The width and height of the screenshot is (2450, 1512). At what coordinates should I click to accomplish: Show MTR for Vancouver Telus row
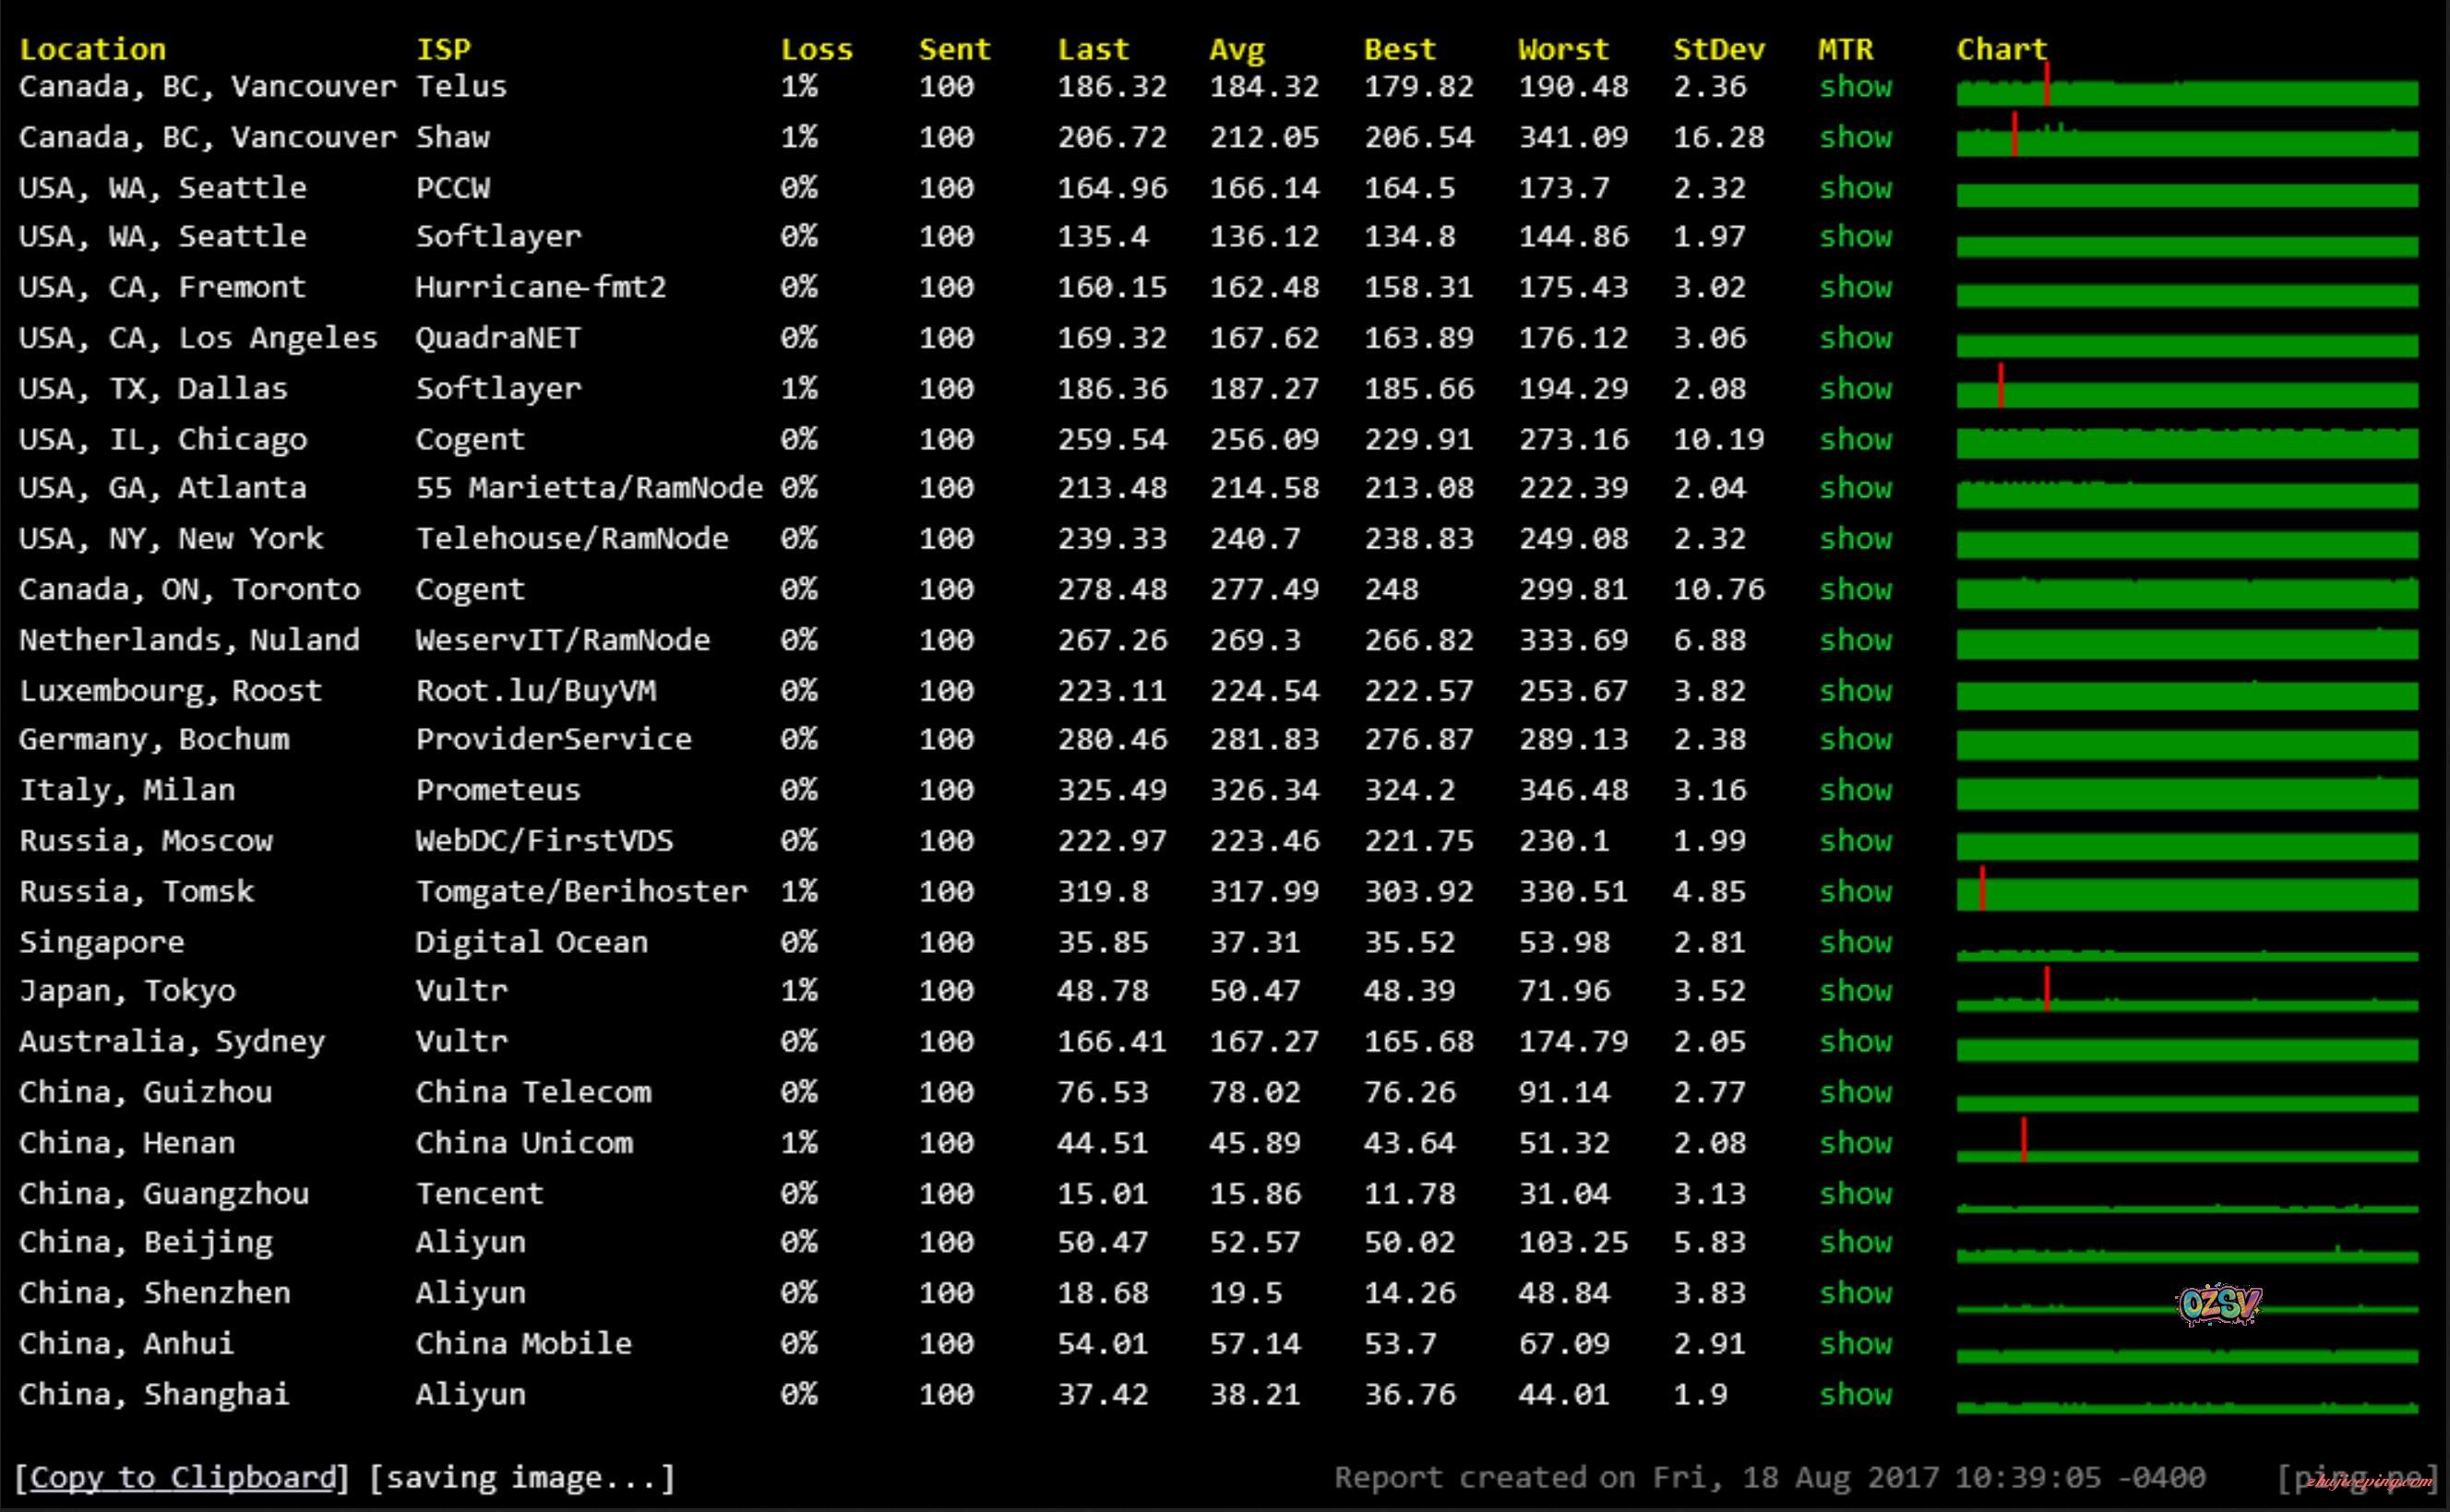[1855, 87]
